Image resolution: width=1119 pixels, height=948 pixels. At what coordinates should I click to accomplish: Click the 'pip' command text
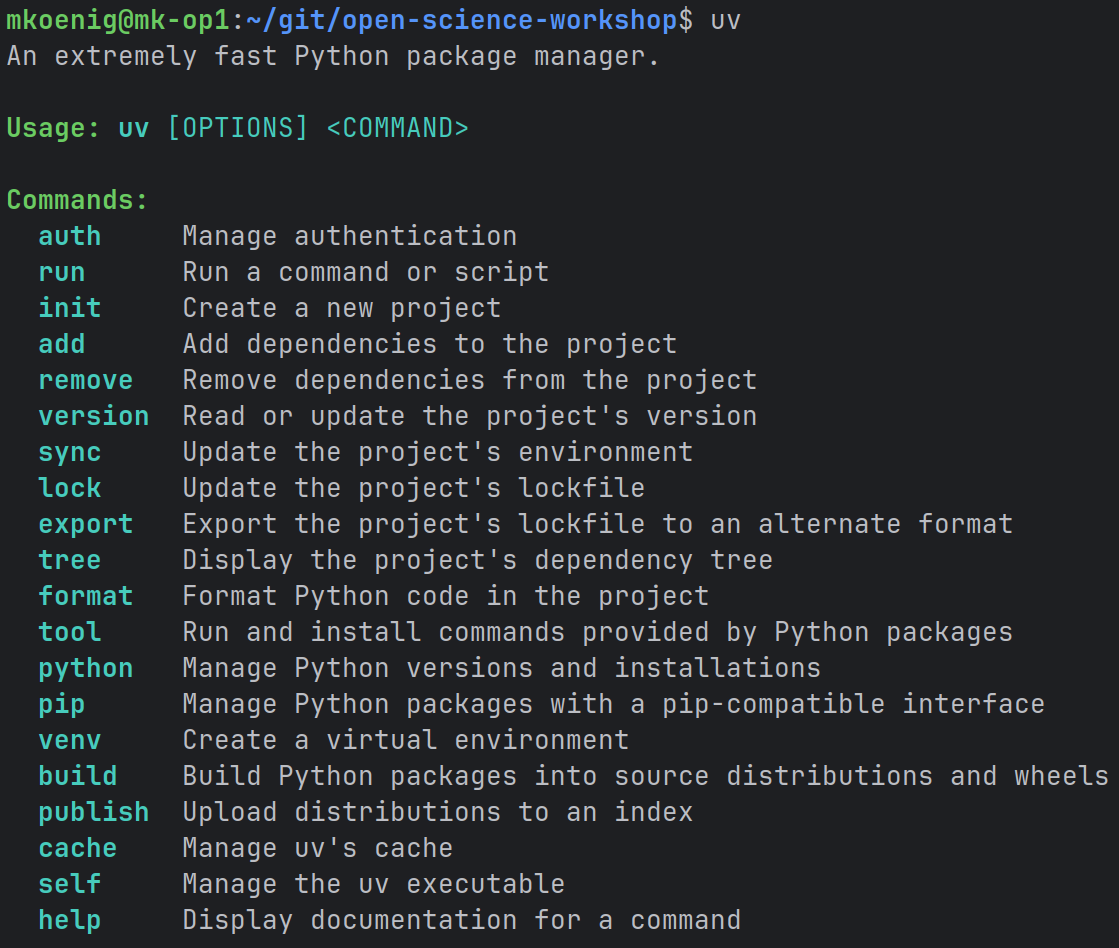click(62, 704)
